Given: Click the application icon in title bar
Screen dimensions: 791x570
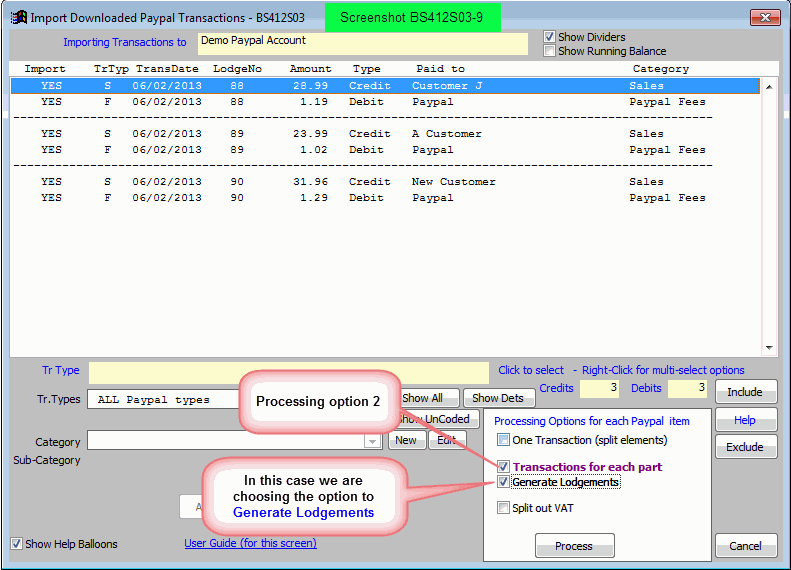Looking at the screenshot, I should [x=19, y=18].
